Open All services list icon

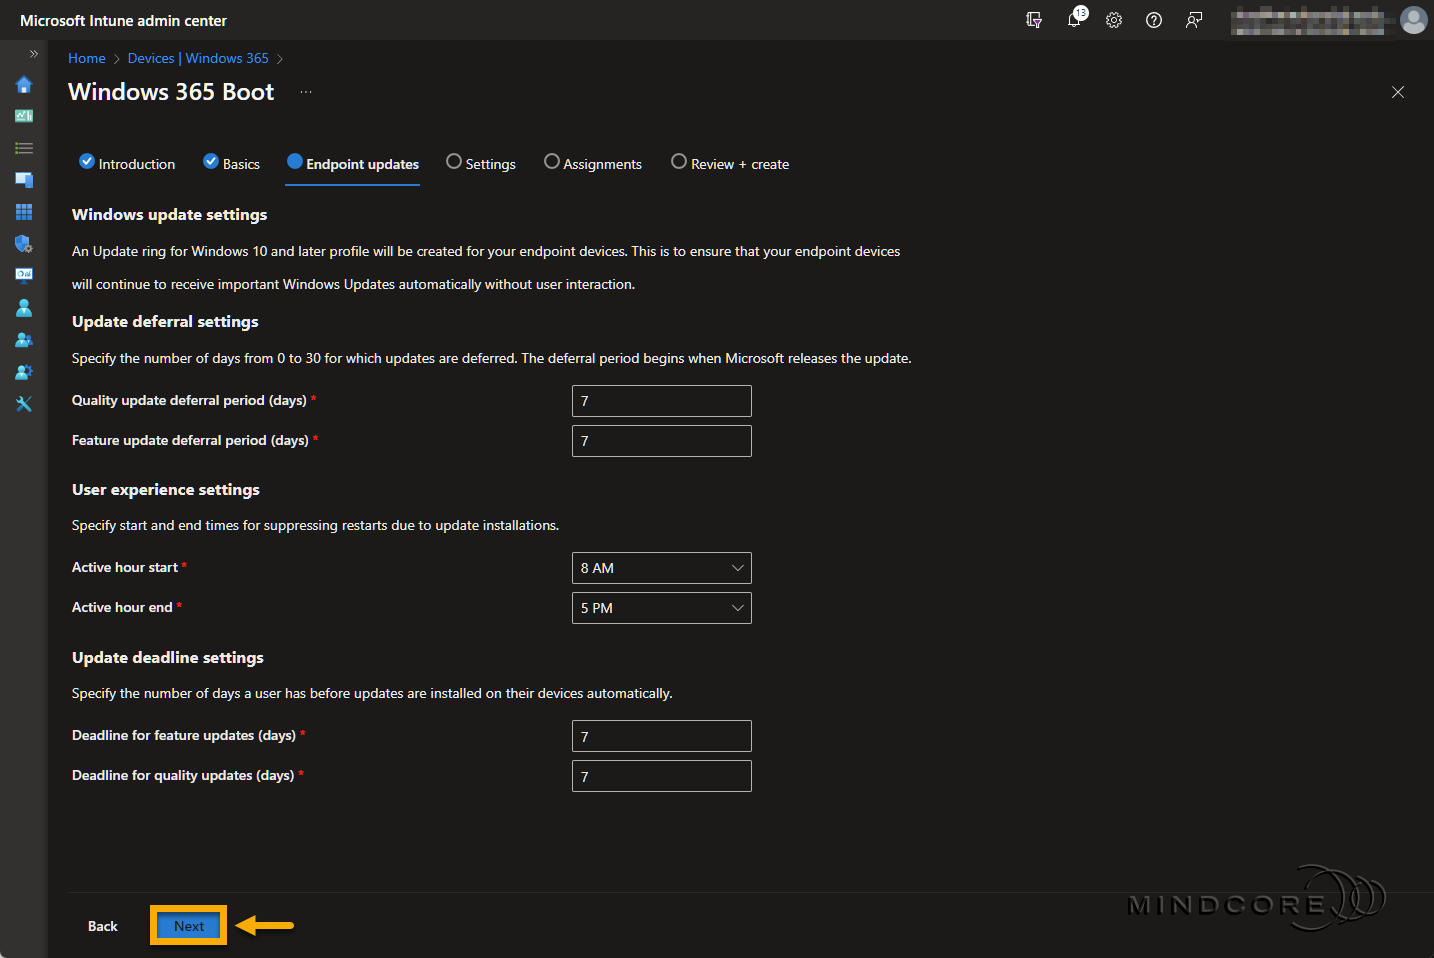(24, 148)
